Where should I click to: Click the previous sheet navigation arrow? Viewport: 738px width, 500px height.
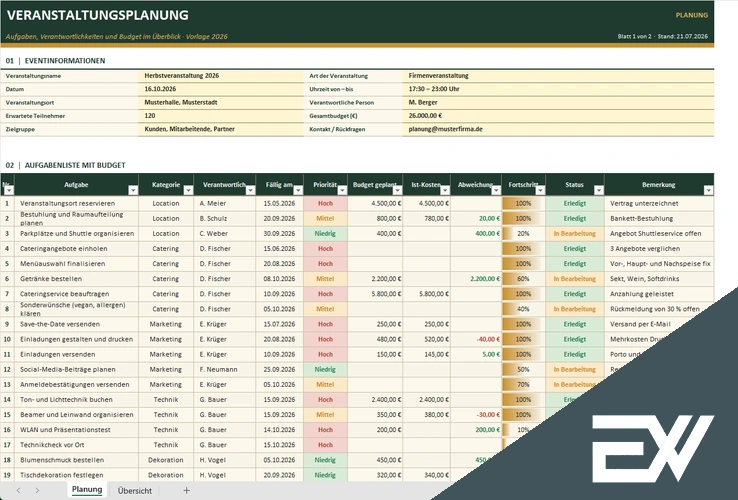[18, 491]
